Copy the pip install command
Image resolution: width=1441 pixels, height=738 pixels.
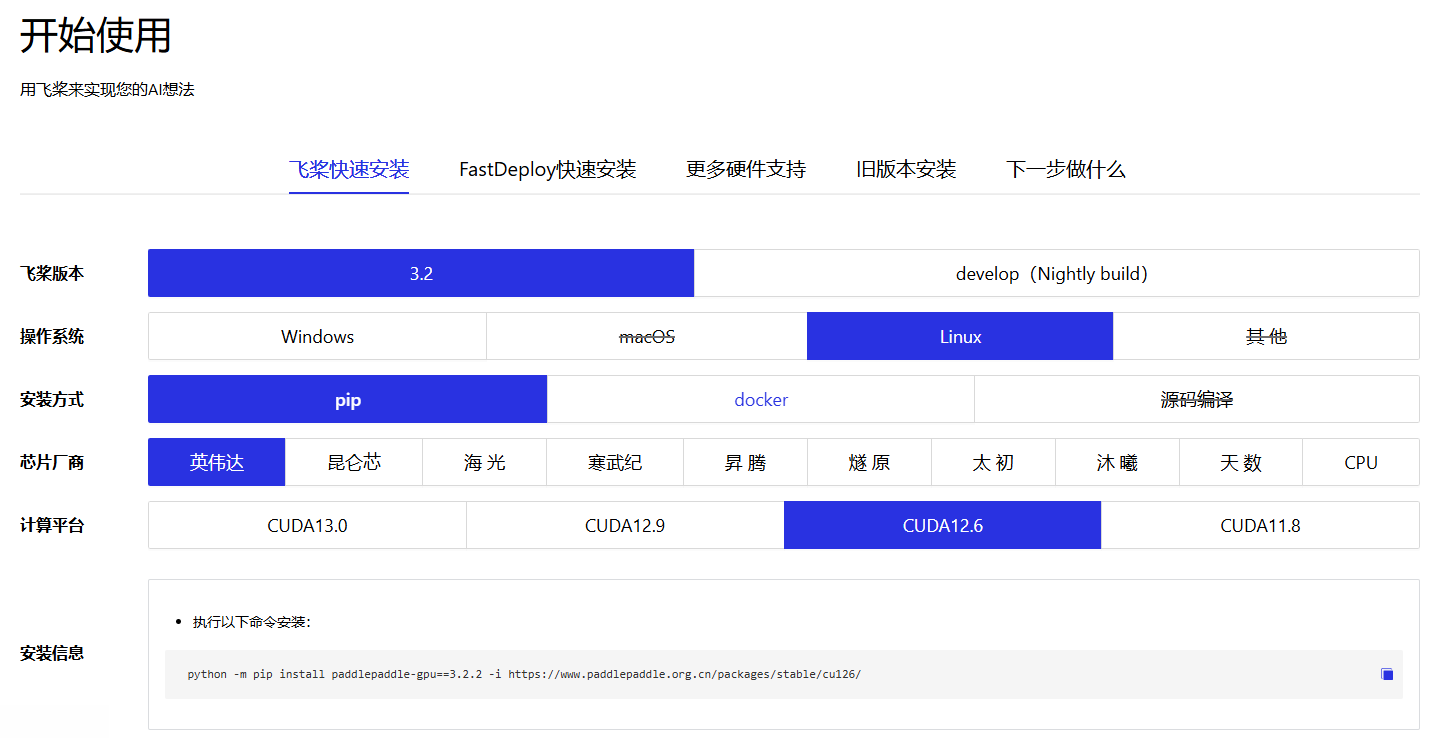pos(1387,674)
